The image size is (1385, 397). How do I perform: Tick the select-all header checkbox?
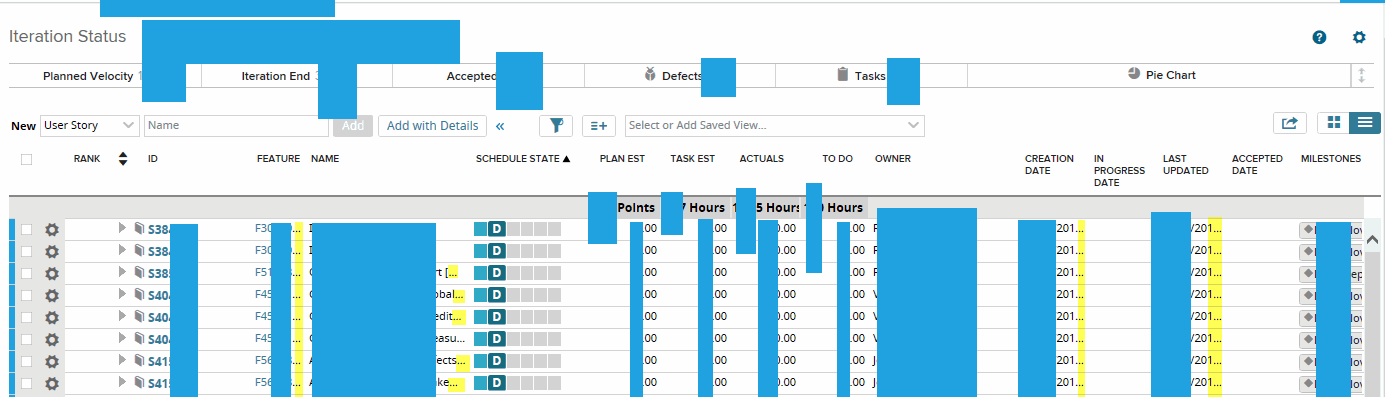tap(26, 159)
